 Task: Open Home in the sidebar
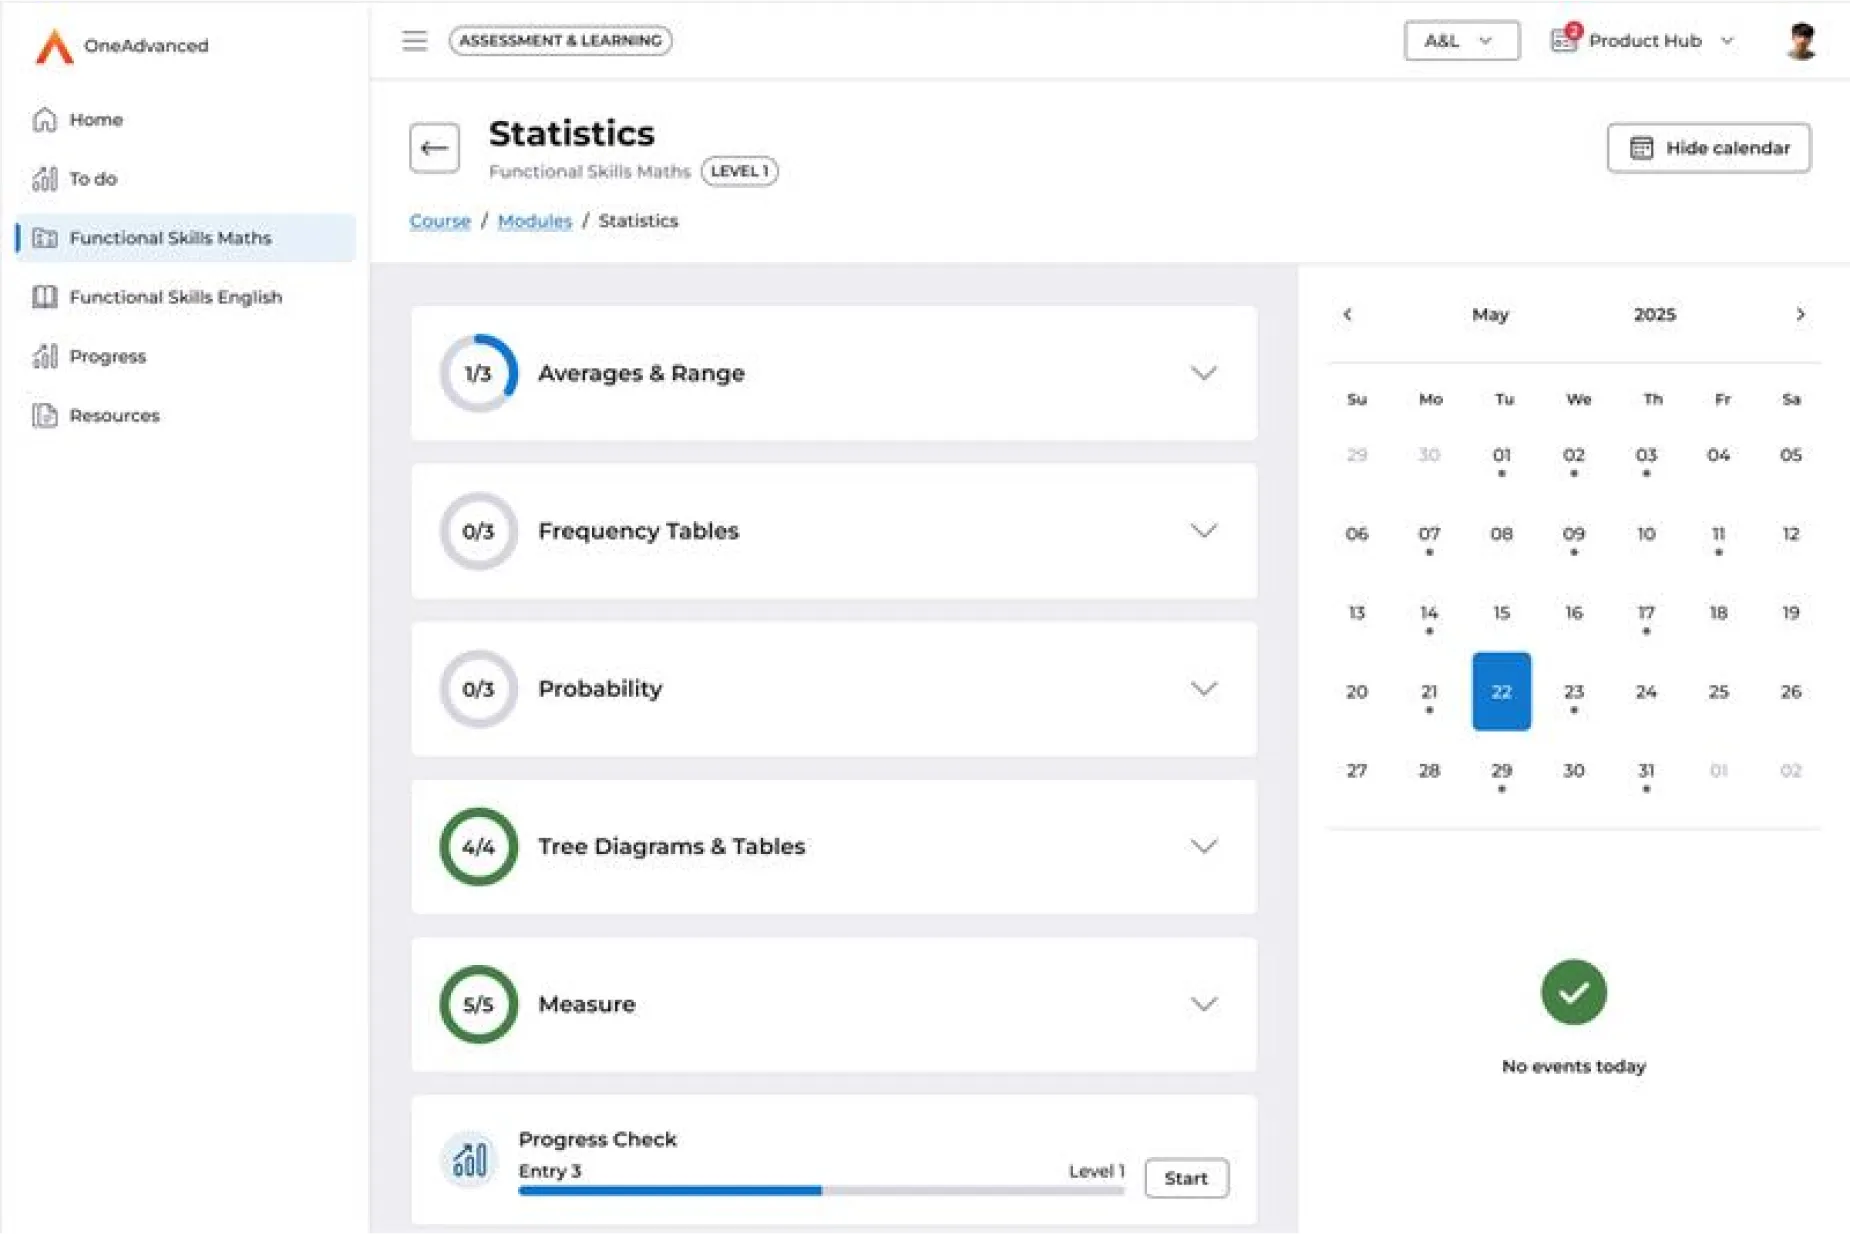[x=96, y=120]
